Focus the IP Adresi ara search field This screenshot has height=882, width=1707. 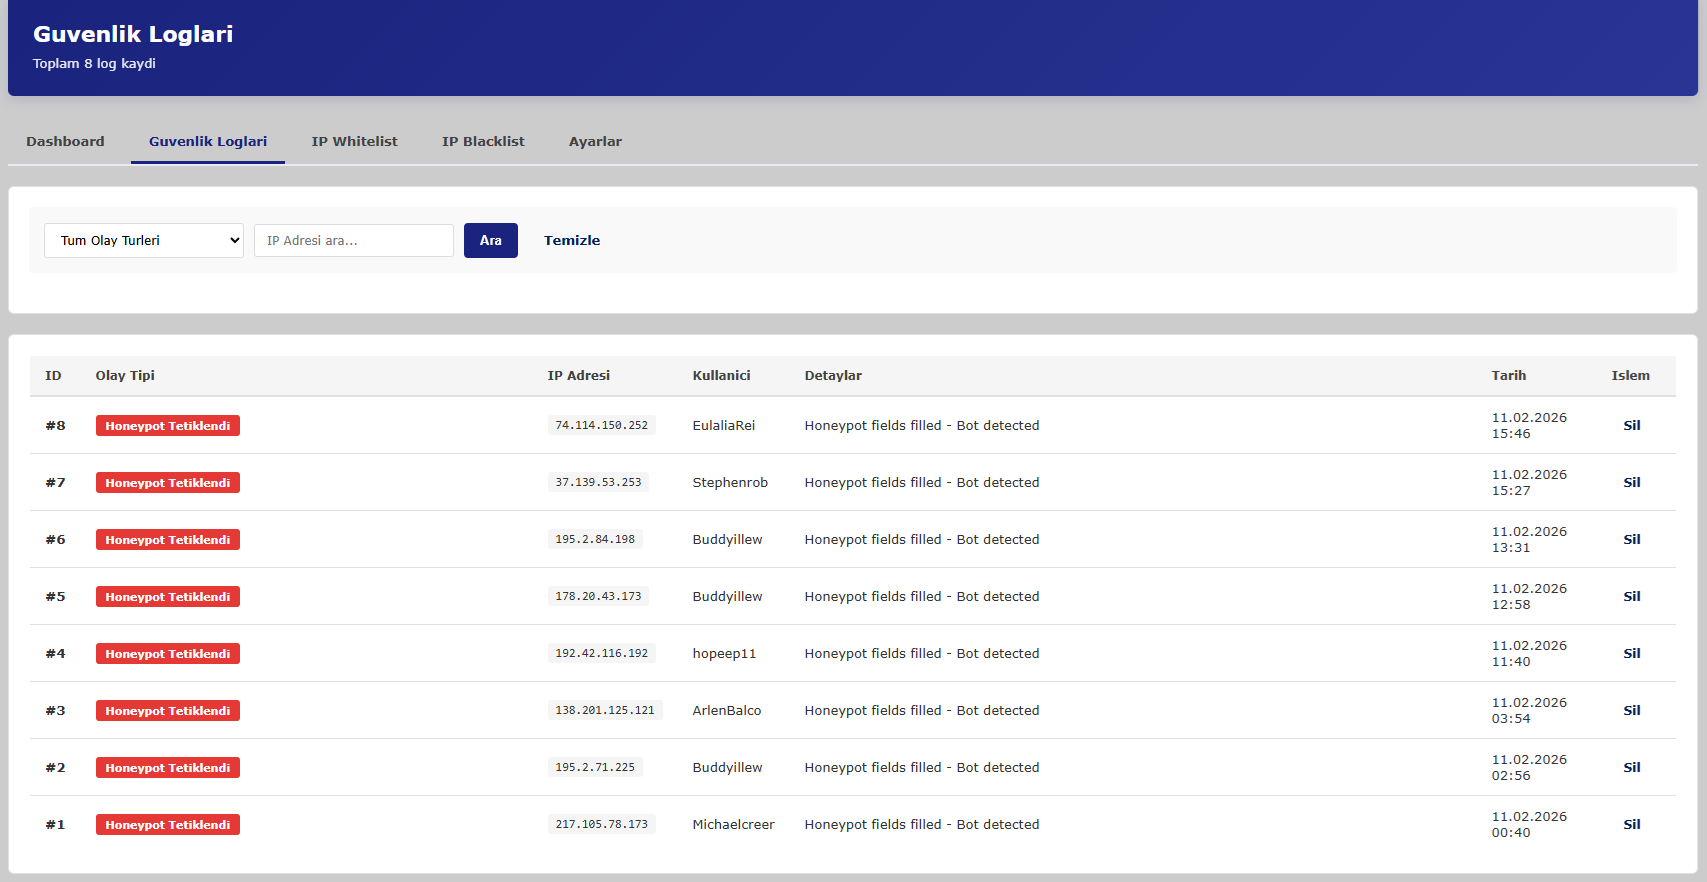[354, 240]
